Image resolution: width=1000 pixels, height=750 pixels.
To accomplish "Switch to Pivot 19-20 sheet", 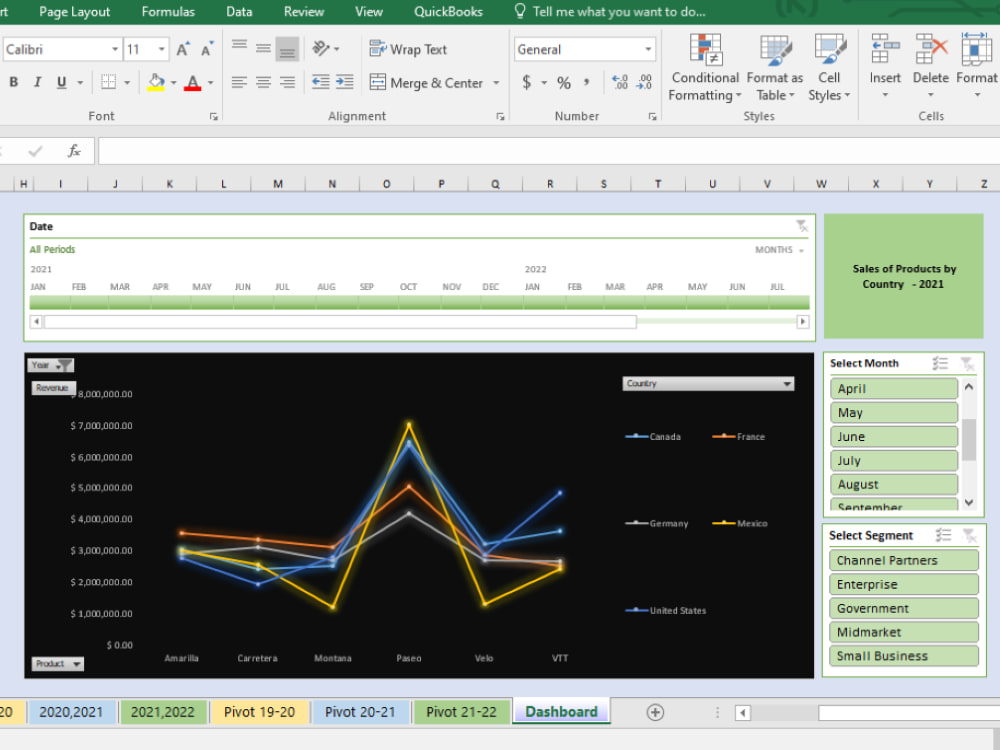I will pyautogui.click(x=260, y=712).
